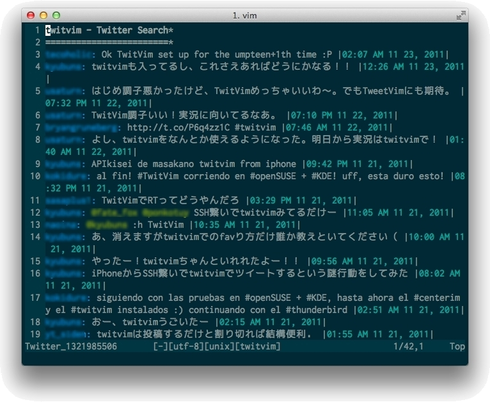Click timestamp '11:05 AM 11 21, 2011'
The width and height of the screenshot is (490, 402).
[398, 213]
